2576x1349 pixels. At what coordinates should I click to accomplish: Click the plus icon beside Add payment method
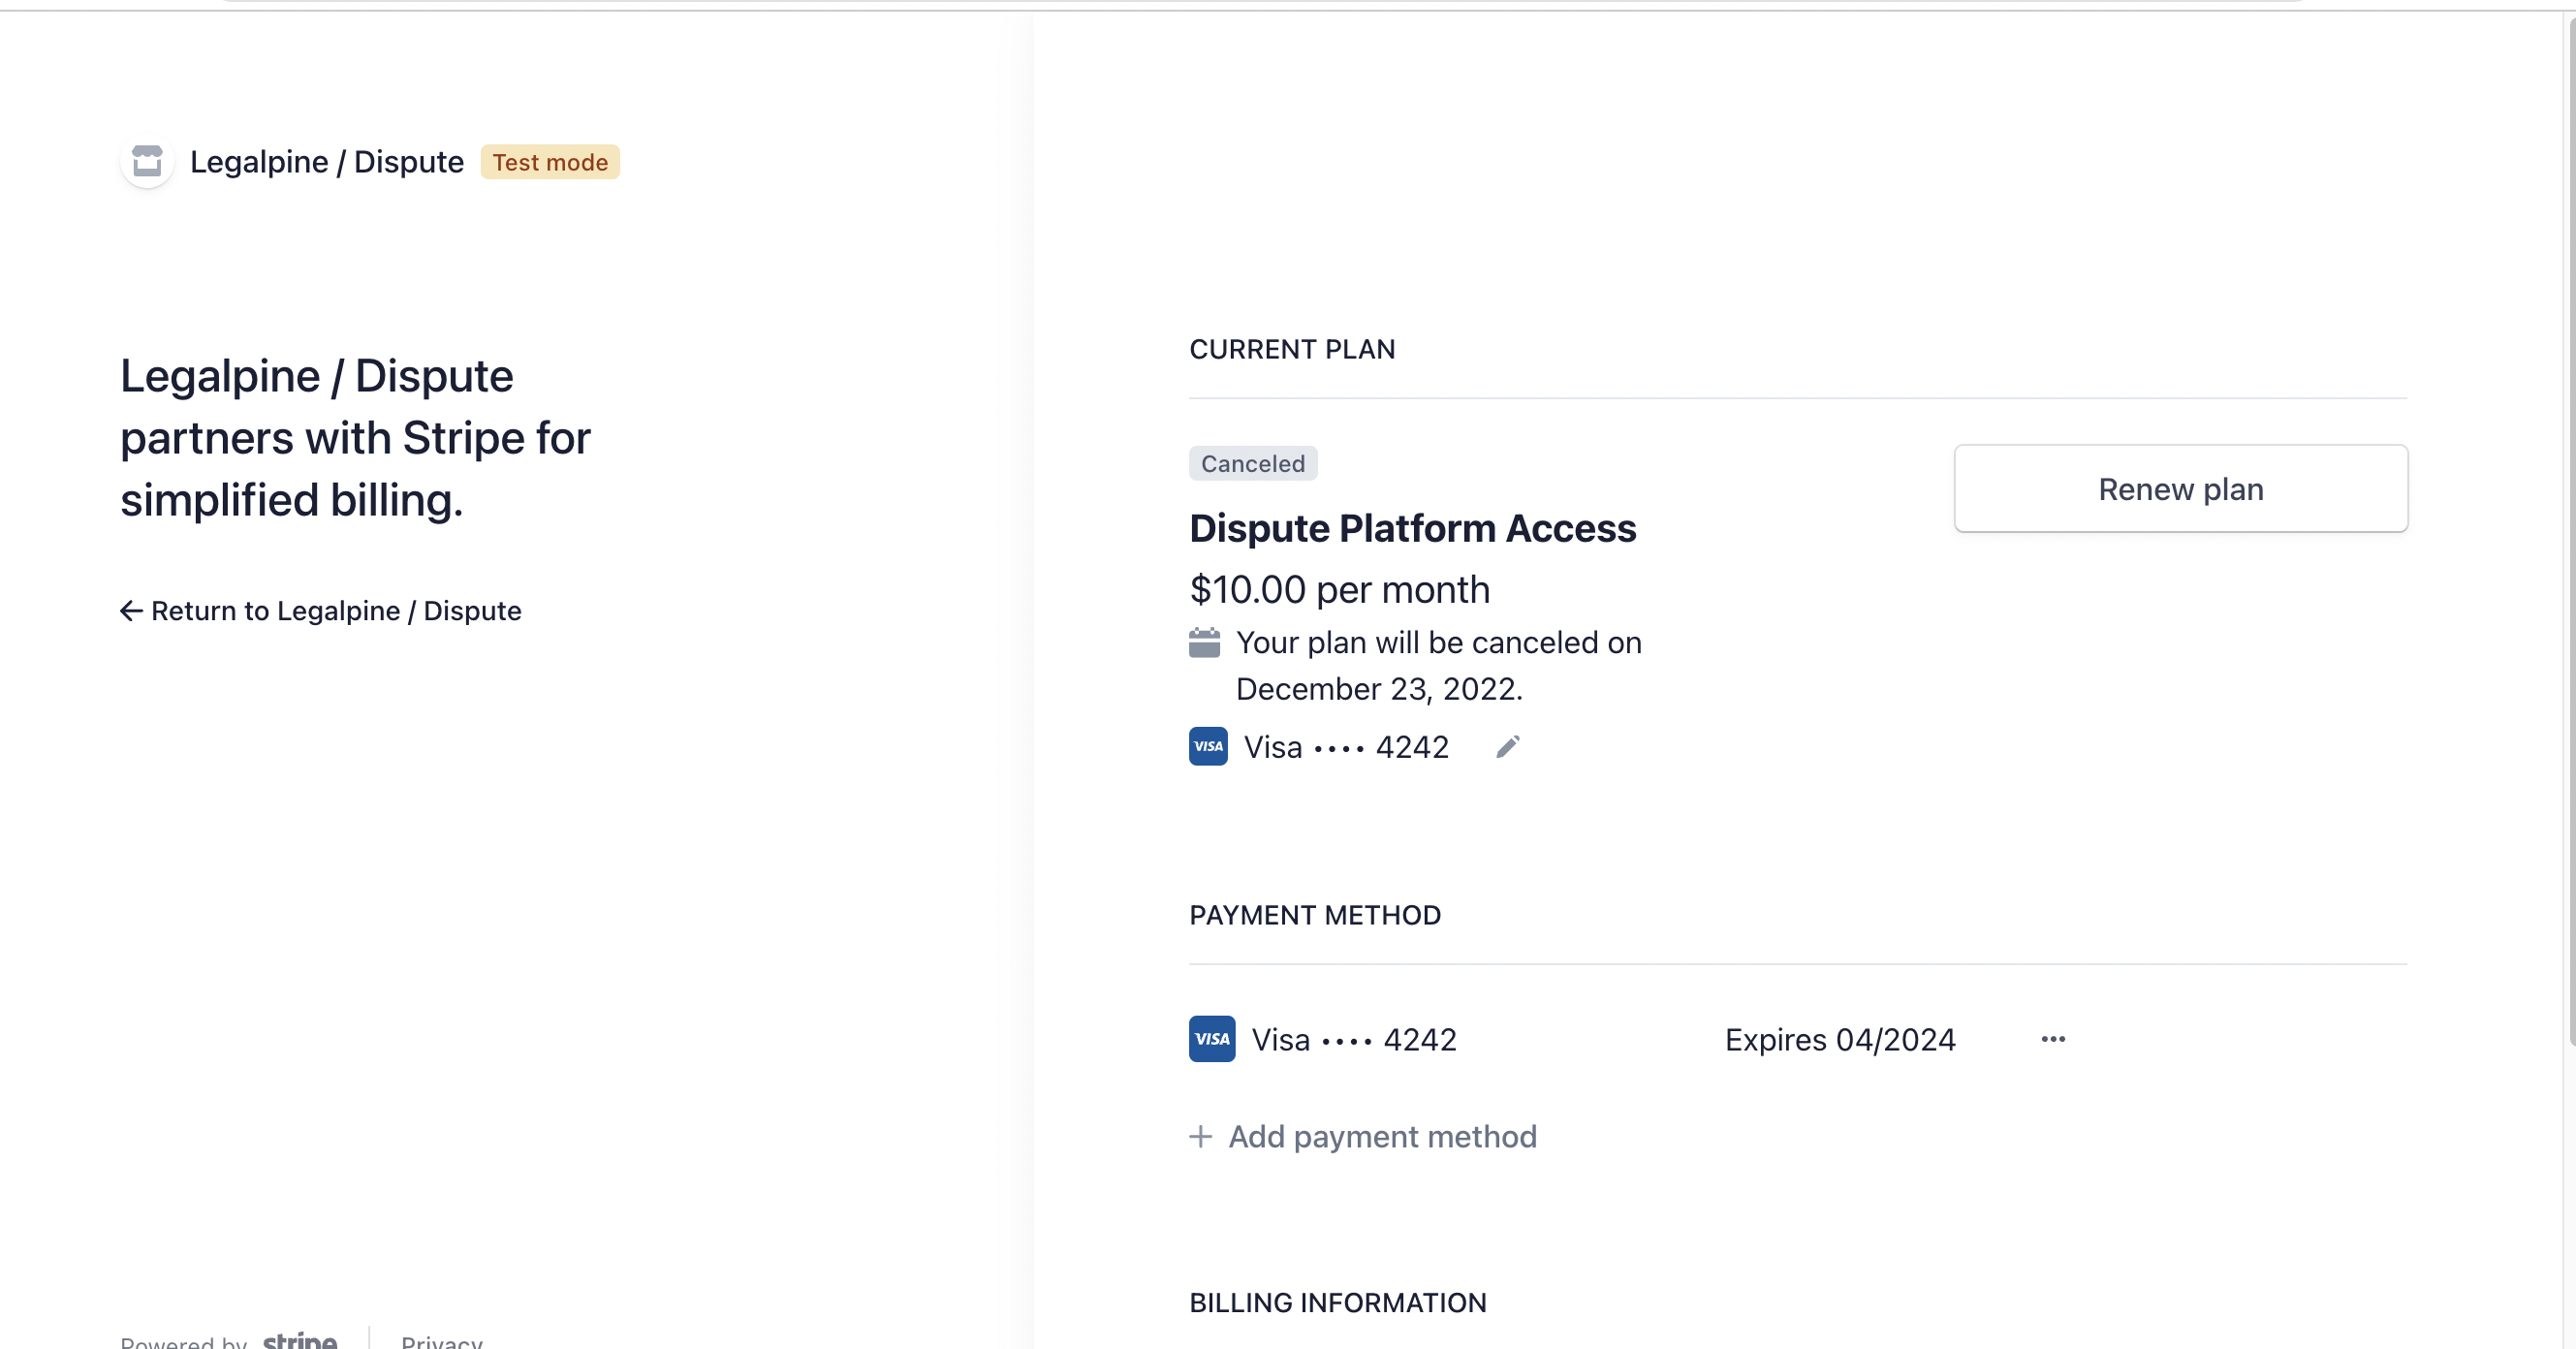(x=1200, y=1136)
